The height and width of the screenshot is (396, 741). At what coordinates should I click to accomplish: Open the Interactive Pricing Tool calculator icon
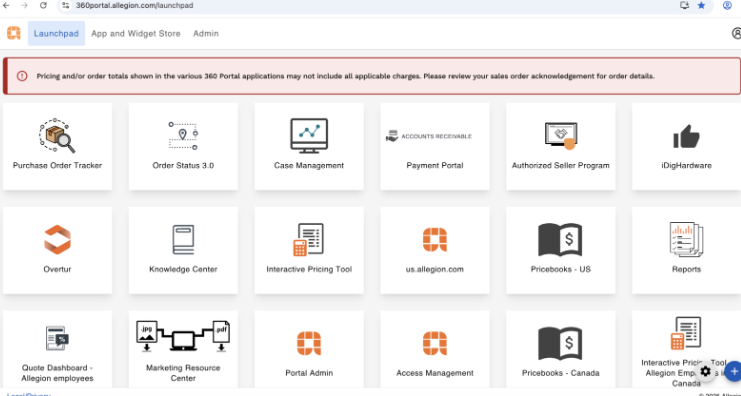click(309, 240)
